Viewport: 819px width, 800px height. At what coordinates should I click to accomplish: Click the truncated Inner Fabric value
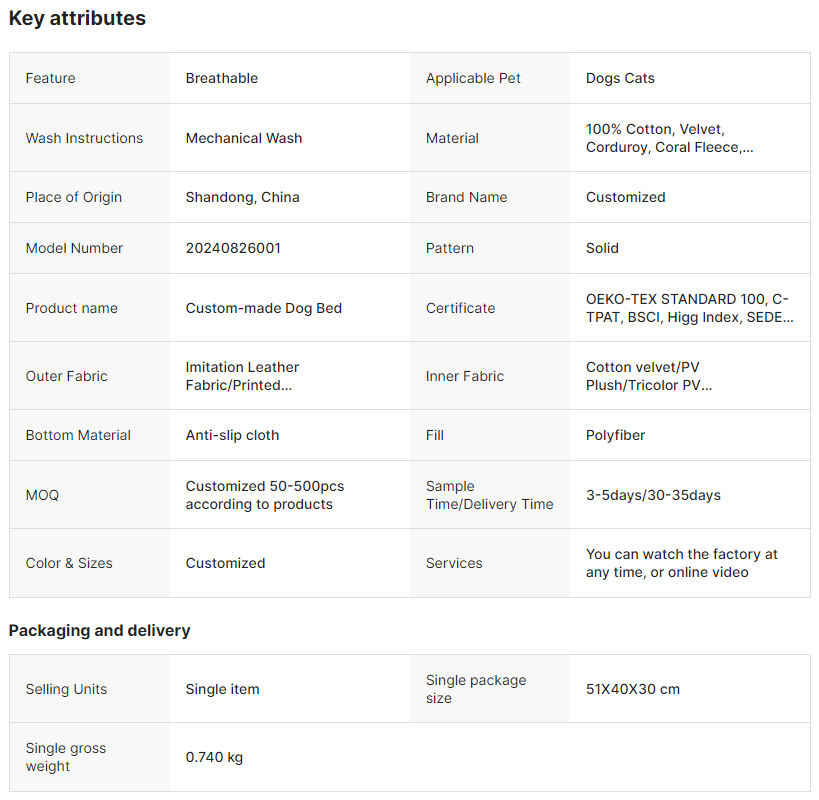coord(649,376)
